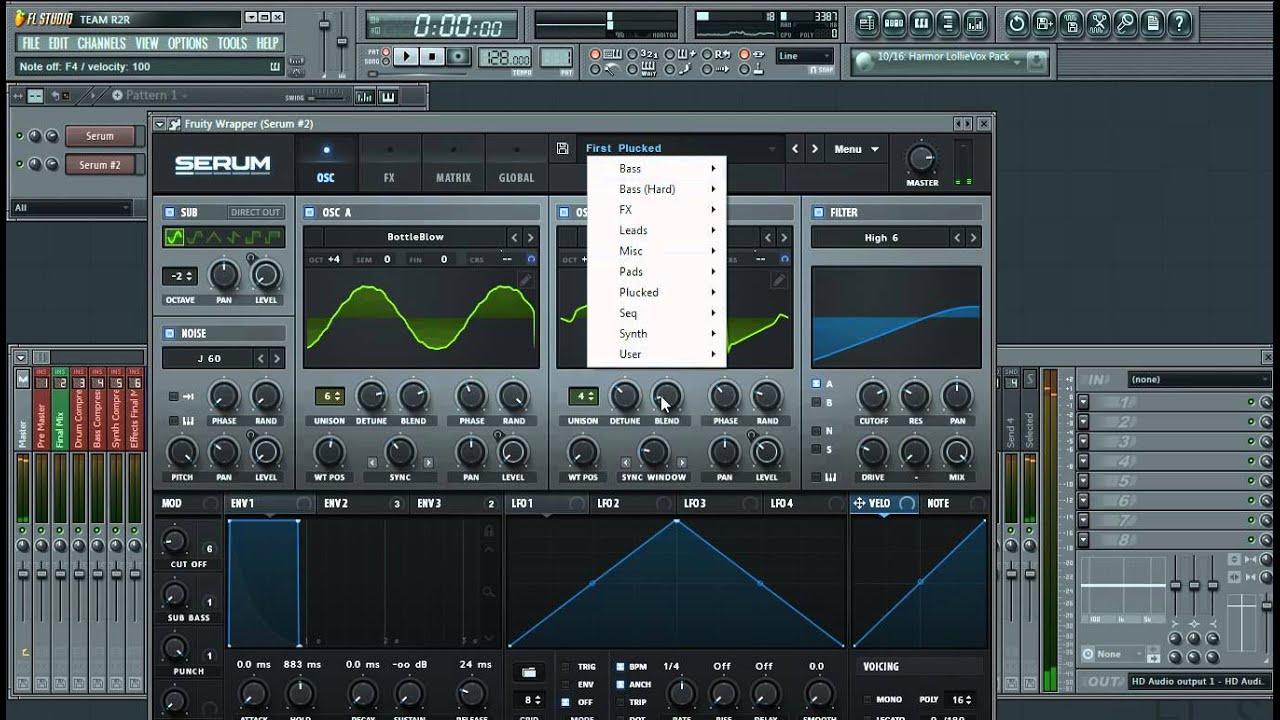
Task: Click the FL Studio tempo 128.000 field
Action: tap(505, 58)
